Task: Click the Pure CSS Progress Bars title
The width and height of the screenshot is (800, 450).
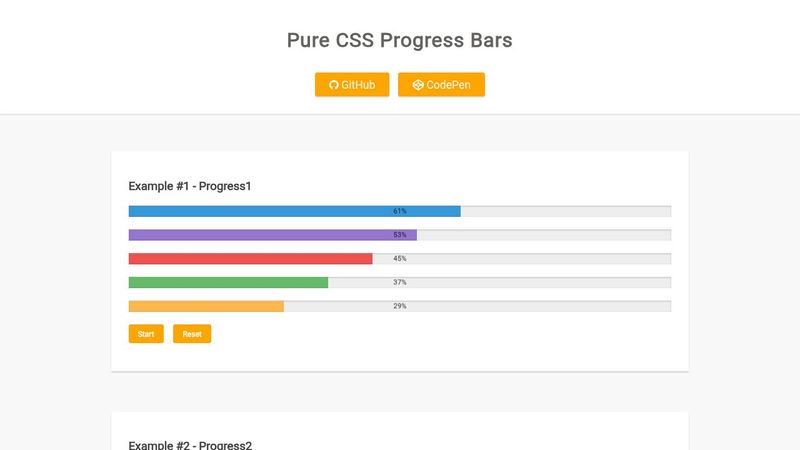Action: (x=400, y=41)
